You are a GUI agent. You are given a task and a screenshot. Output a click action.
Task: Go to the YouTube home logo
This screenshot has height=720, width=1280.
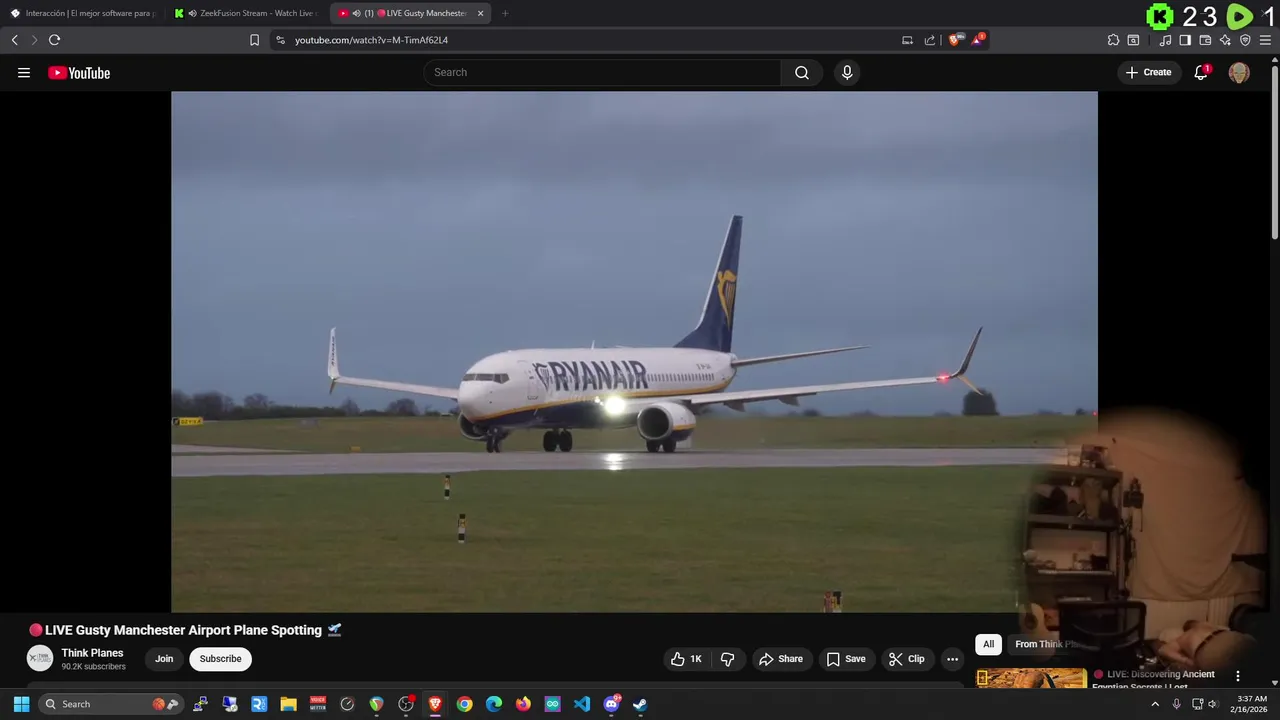(79, 73)
